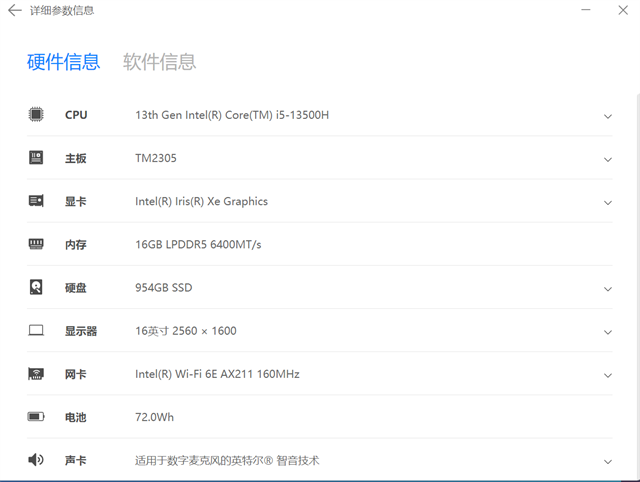This screenshot has height=482, width=640.
Task: Click the network card (网卡) icon
Action: pos(36,373)
